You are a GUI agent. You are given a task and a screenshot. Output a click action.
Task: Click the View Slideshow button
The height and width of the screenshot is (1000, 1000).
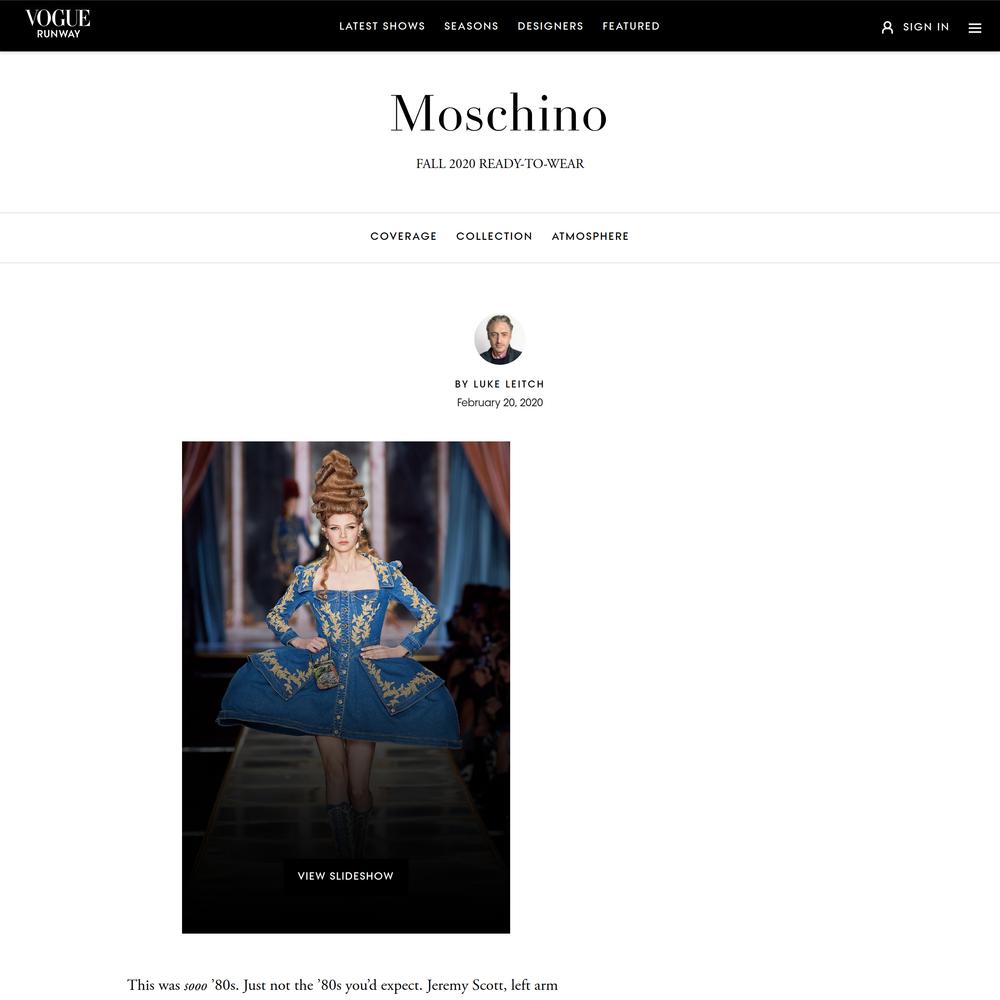pos(346,876)
